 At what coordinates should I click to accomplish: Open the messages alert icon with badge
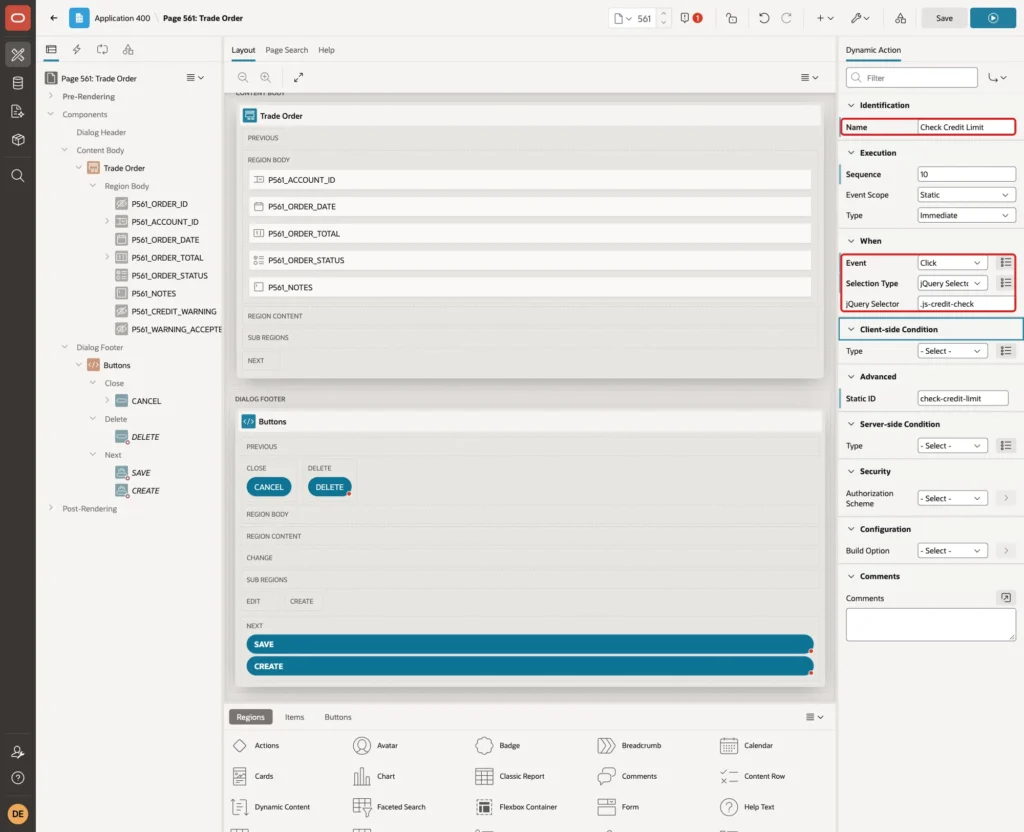691,18
